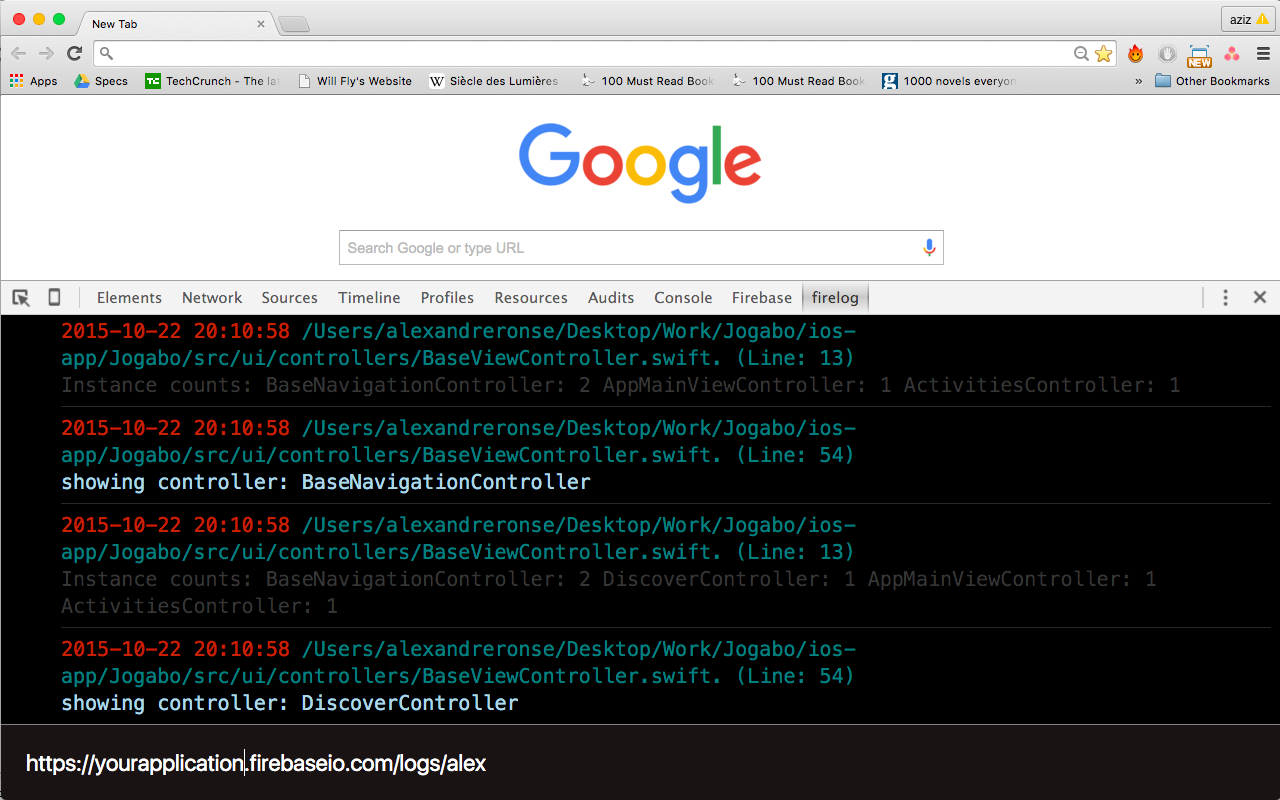Close the DevTools panel with the X
The width and height of the screenshot is (1280, 800).
1260,297
